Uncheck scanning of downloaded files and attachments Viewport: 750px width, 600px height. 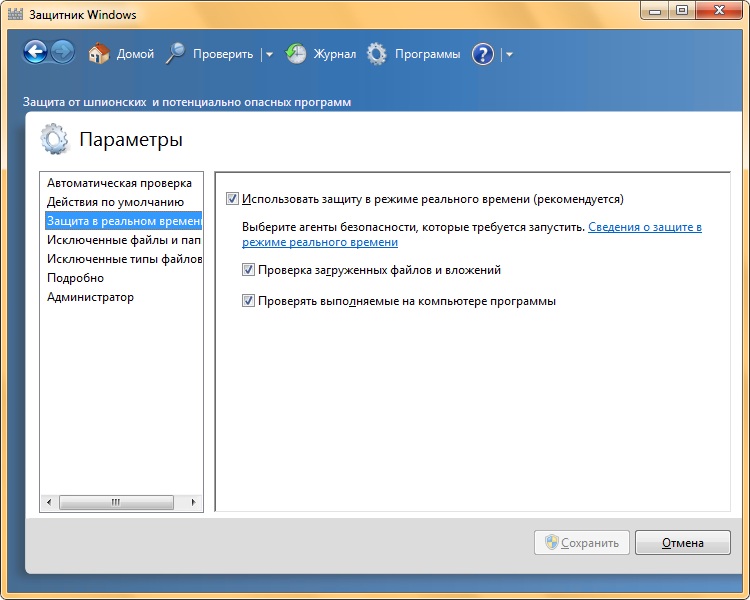(x=249, y=270)
